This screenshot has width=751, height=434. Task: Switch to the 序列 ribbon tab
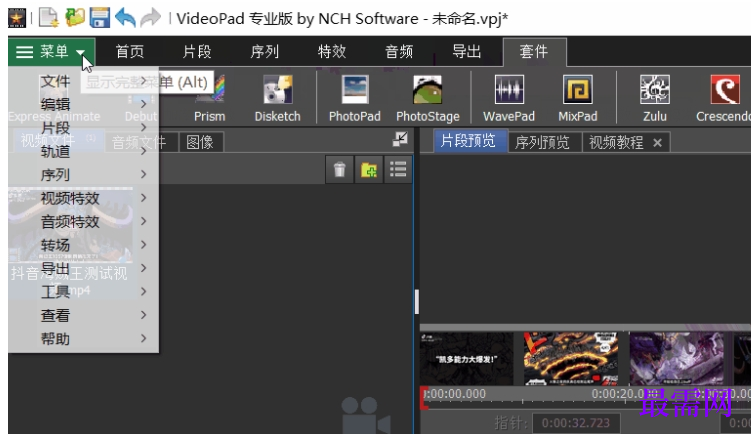(x=264, y=52)
